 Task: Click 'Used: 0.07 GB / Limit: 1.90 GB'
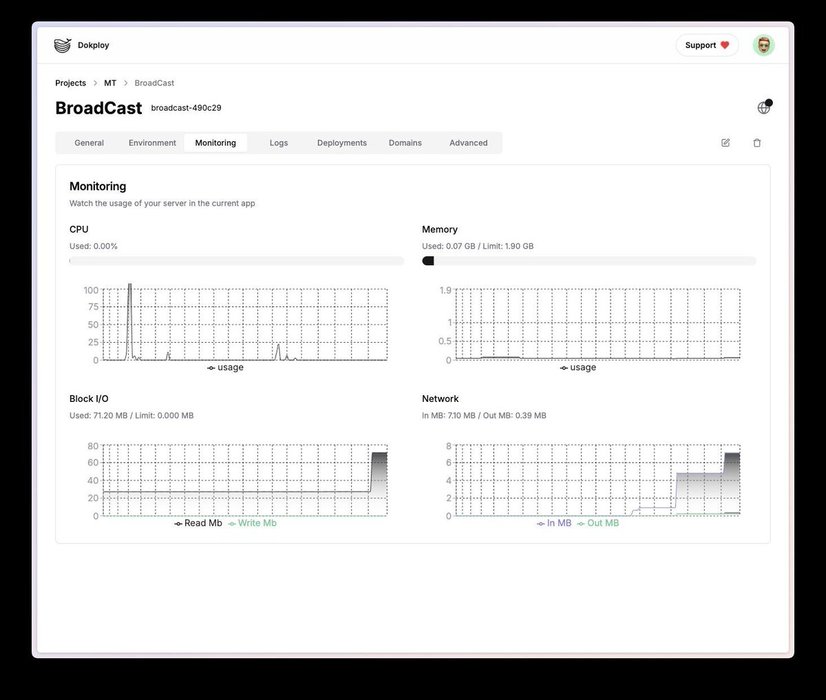tap(478, 246)
